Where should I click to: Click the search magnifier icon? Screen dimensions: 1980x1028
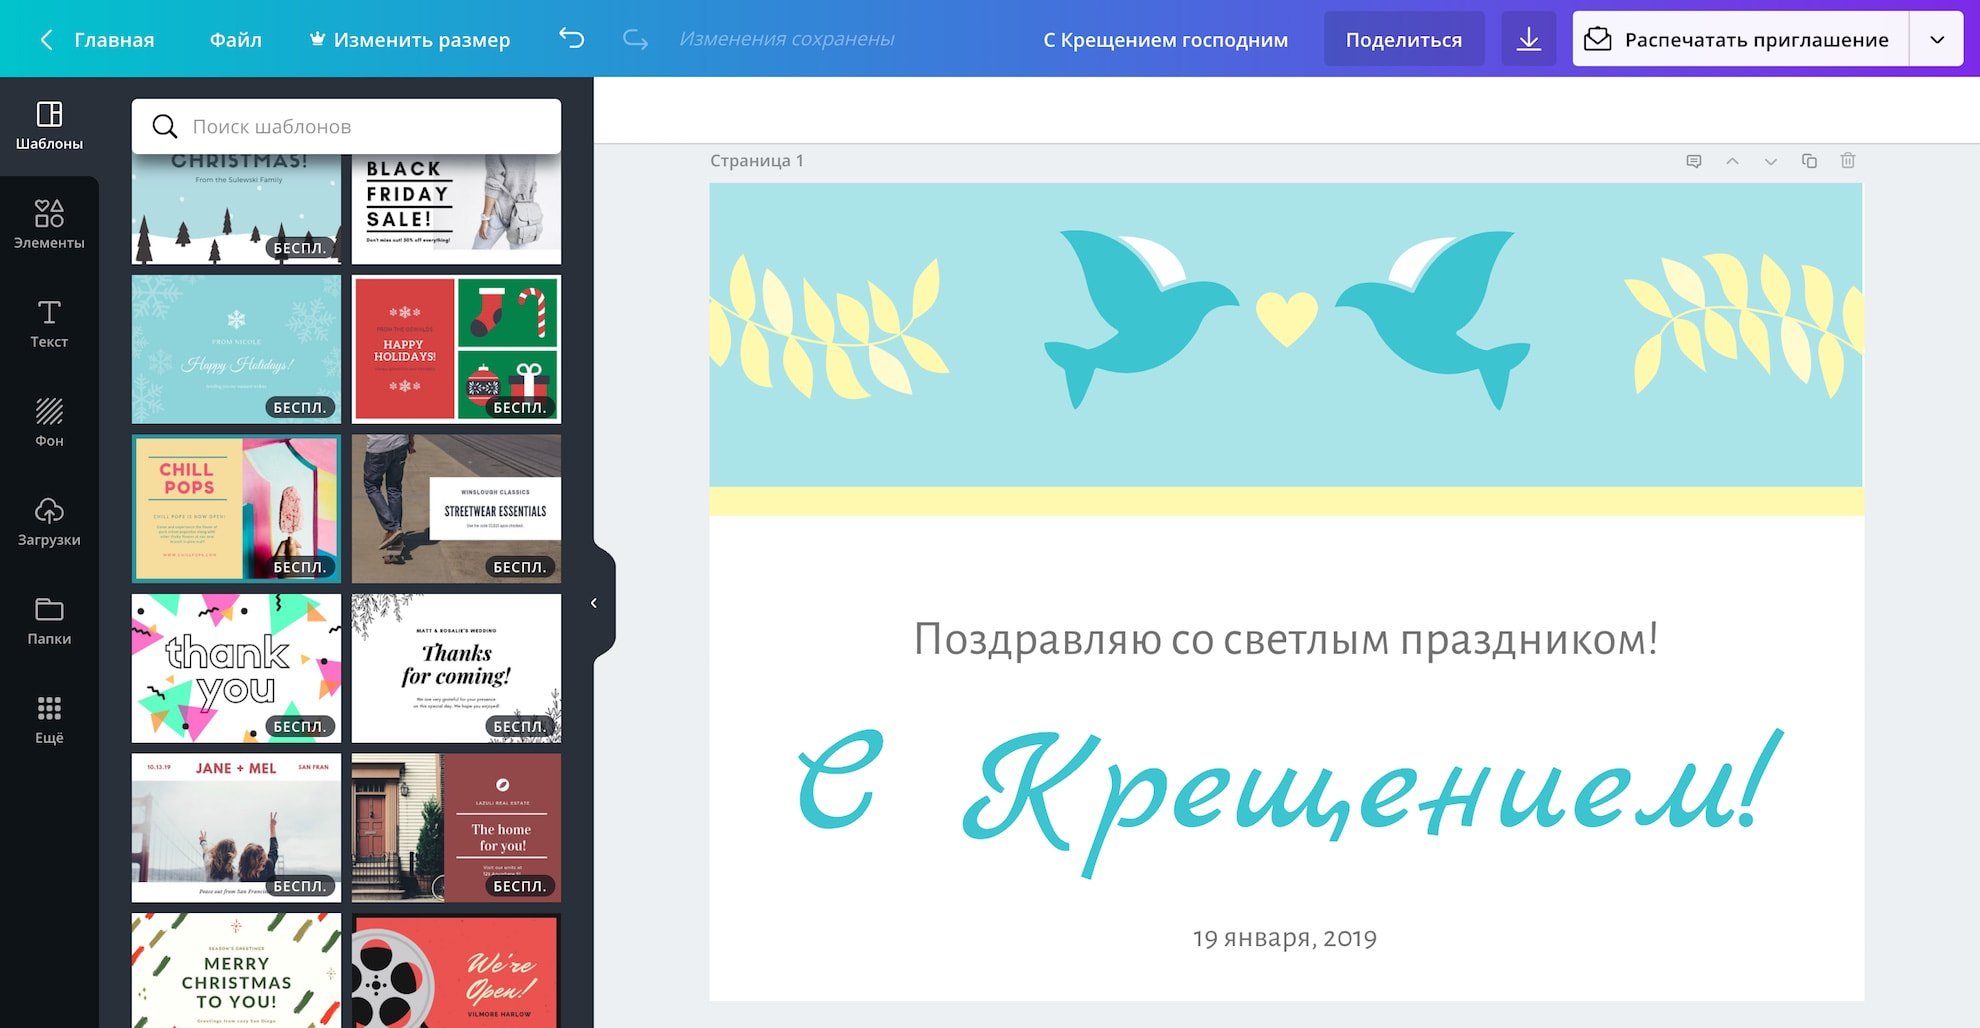(x=164, y=126)
